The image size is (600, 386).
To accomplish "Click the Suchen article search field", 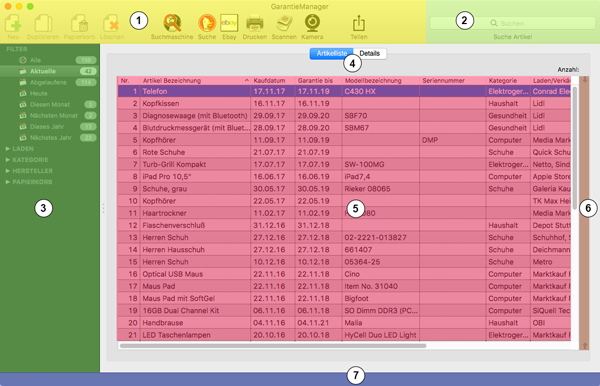I will (x=512, y=23).
